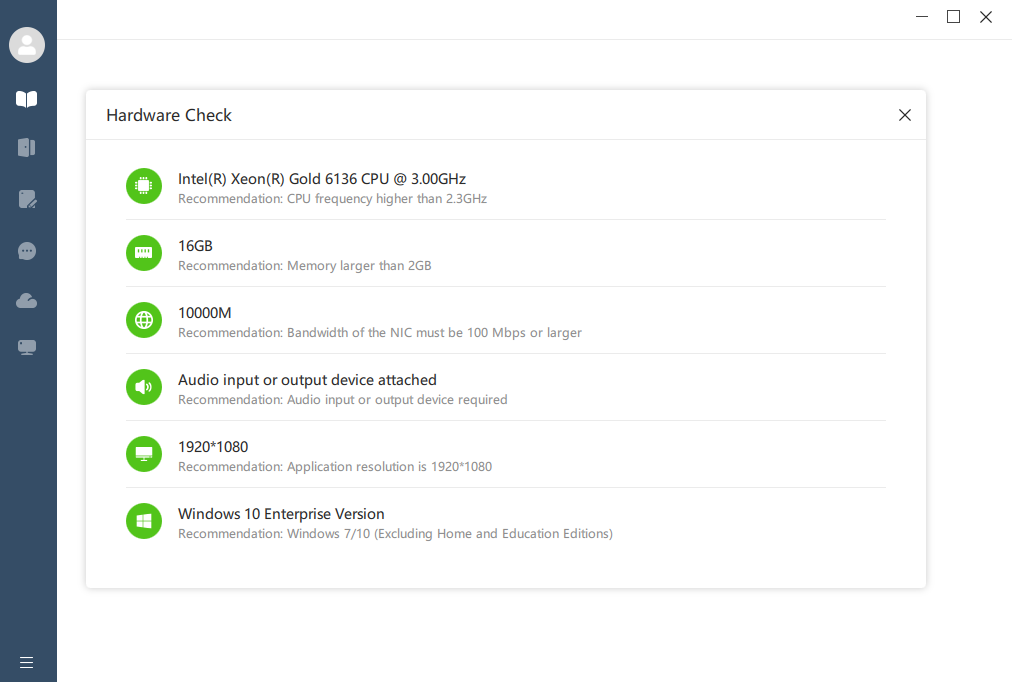The image size is (1012, 682).
Task: Click the green memory module icon
Action: [144, 253]
